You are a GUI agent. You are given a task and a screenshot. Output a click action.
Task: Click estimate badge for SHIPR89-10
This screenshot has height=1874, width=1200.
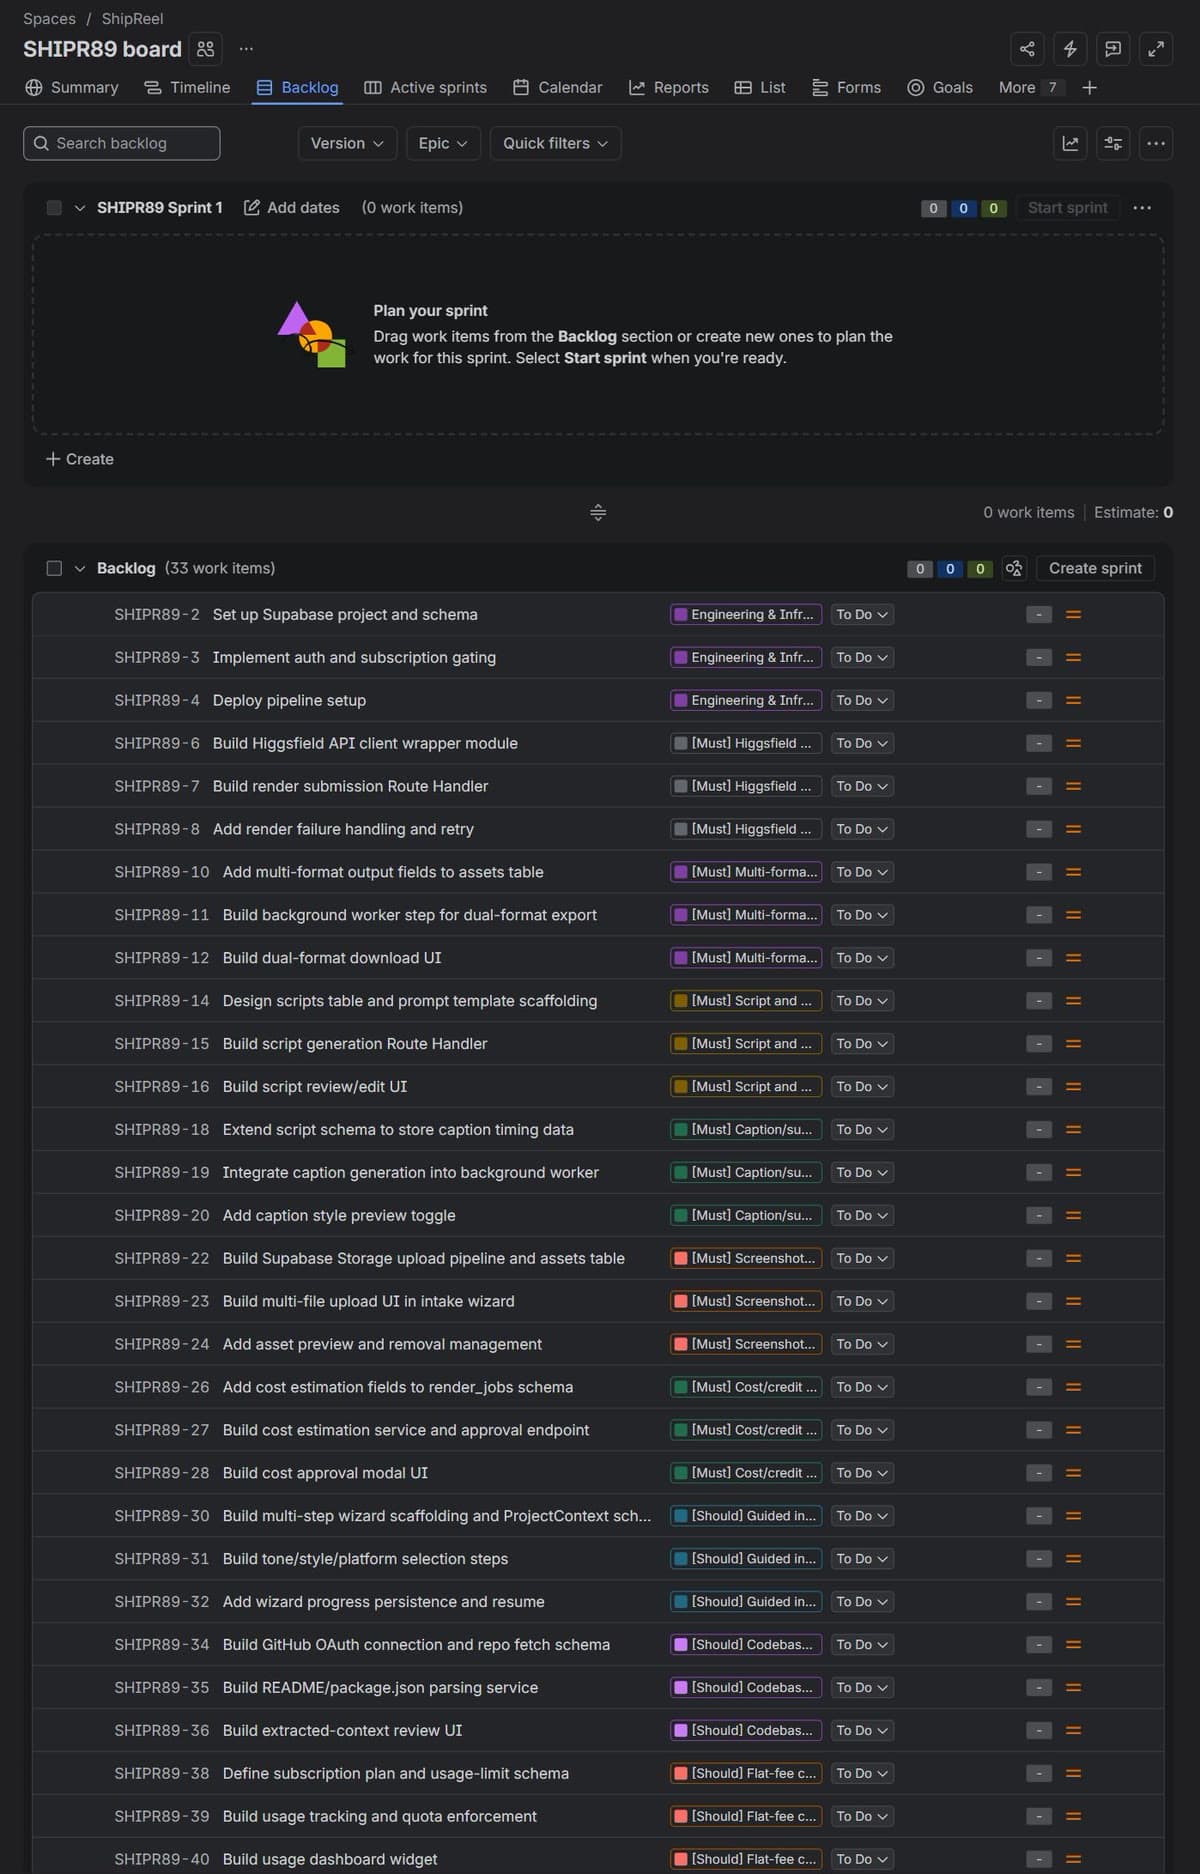tap(1039, 872)
